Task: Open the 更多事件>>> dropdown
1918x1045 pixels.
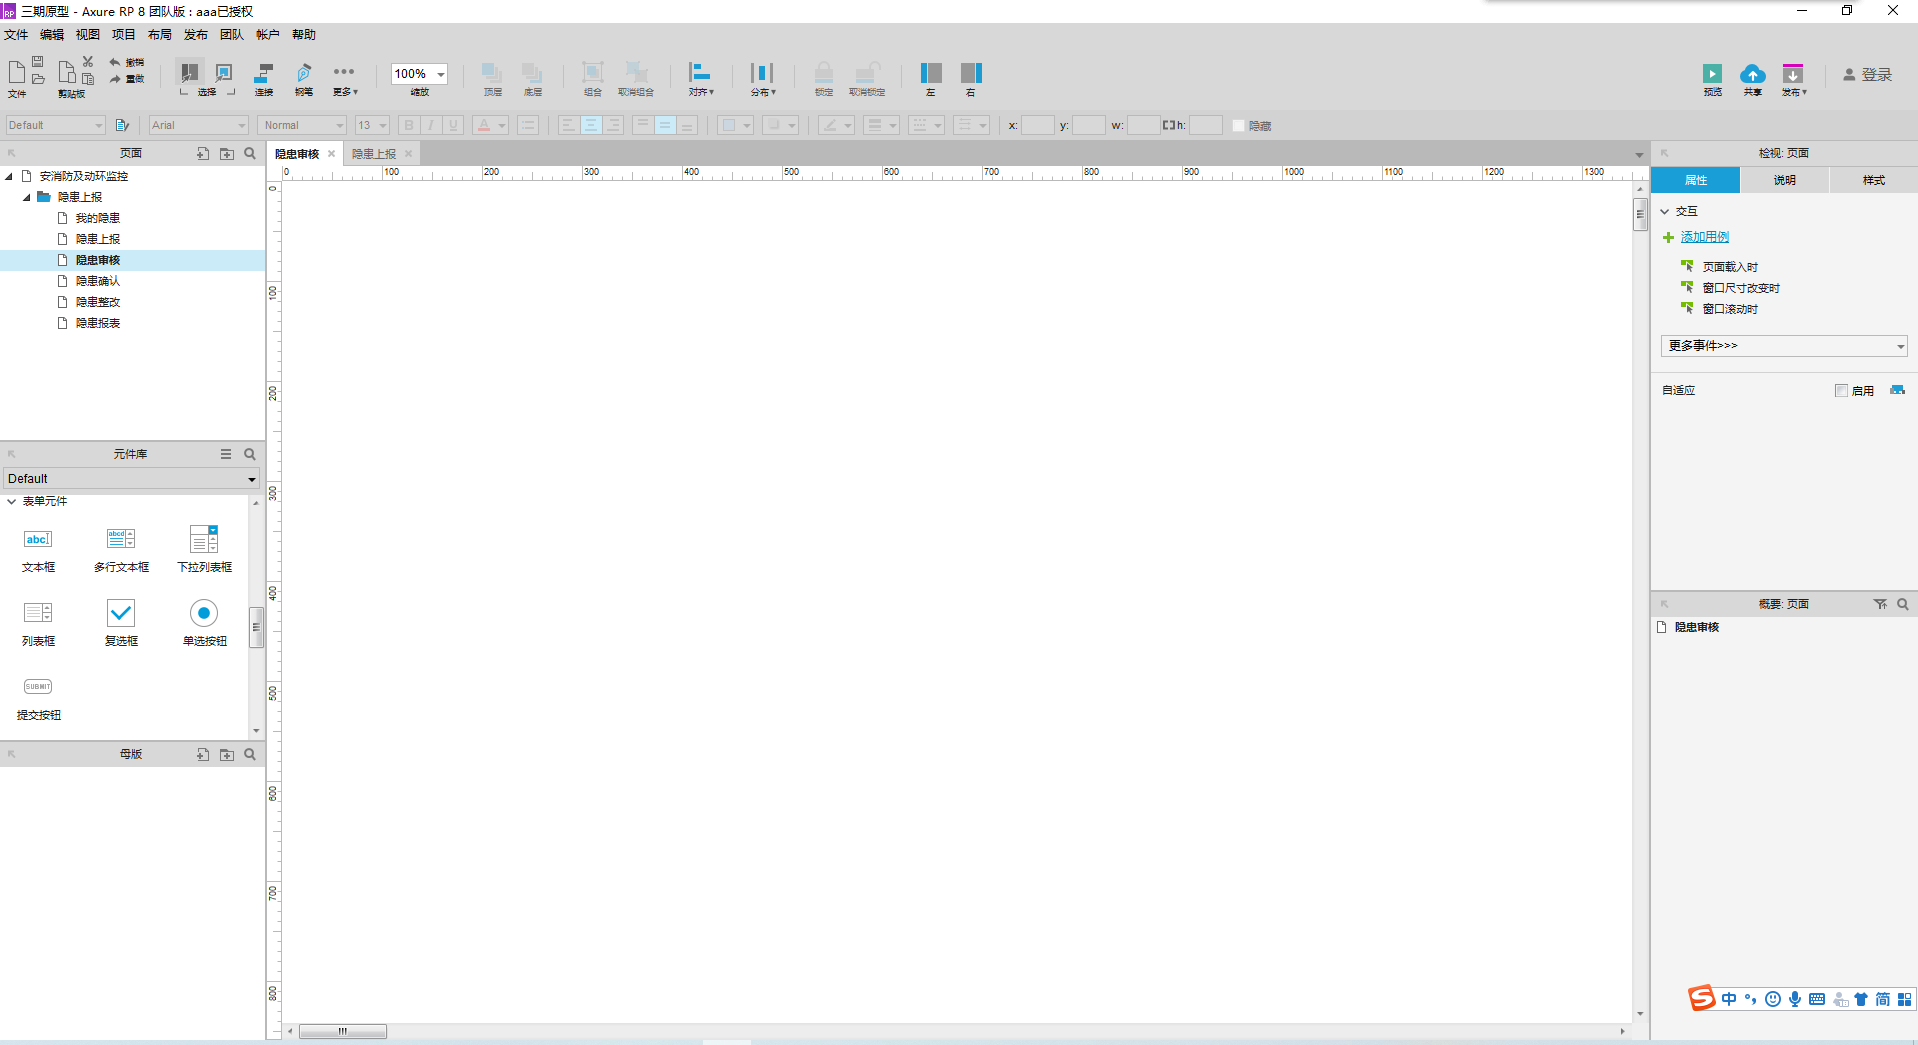Action: click(x=1784, y=345)
